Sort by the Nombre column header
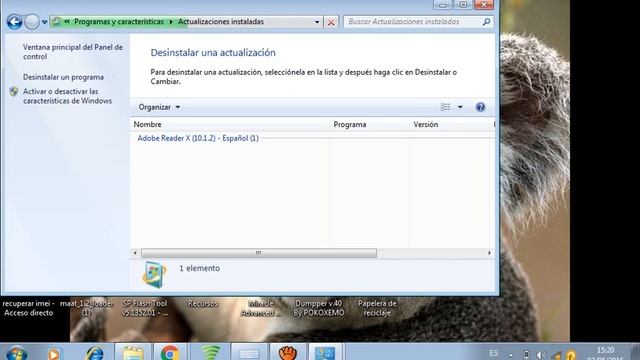Viewport: 640px width, 360px height. 230,124
